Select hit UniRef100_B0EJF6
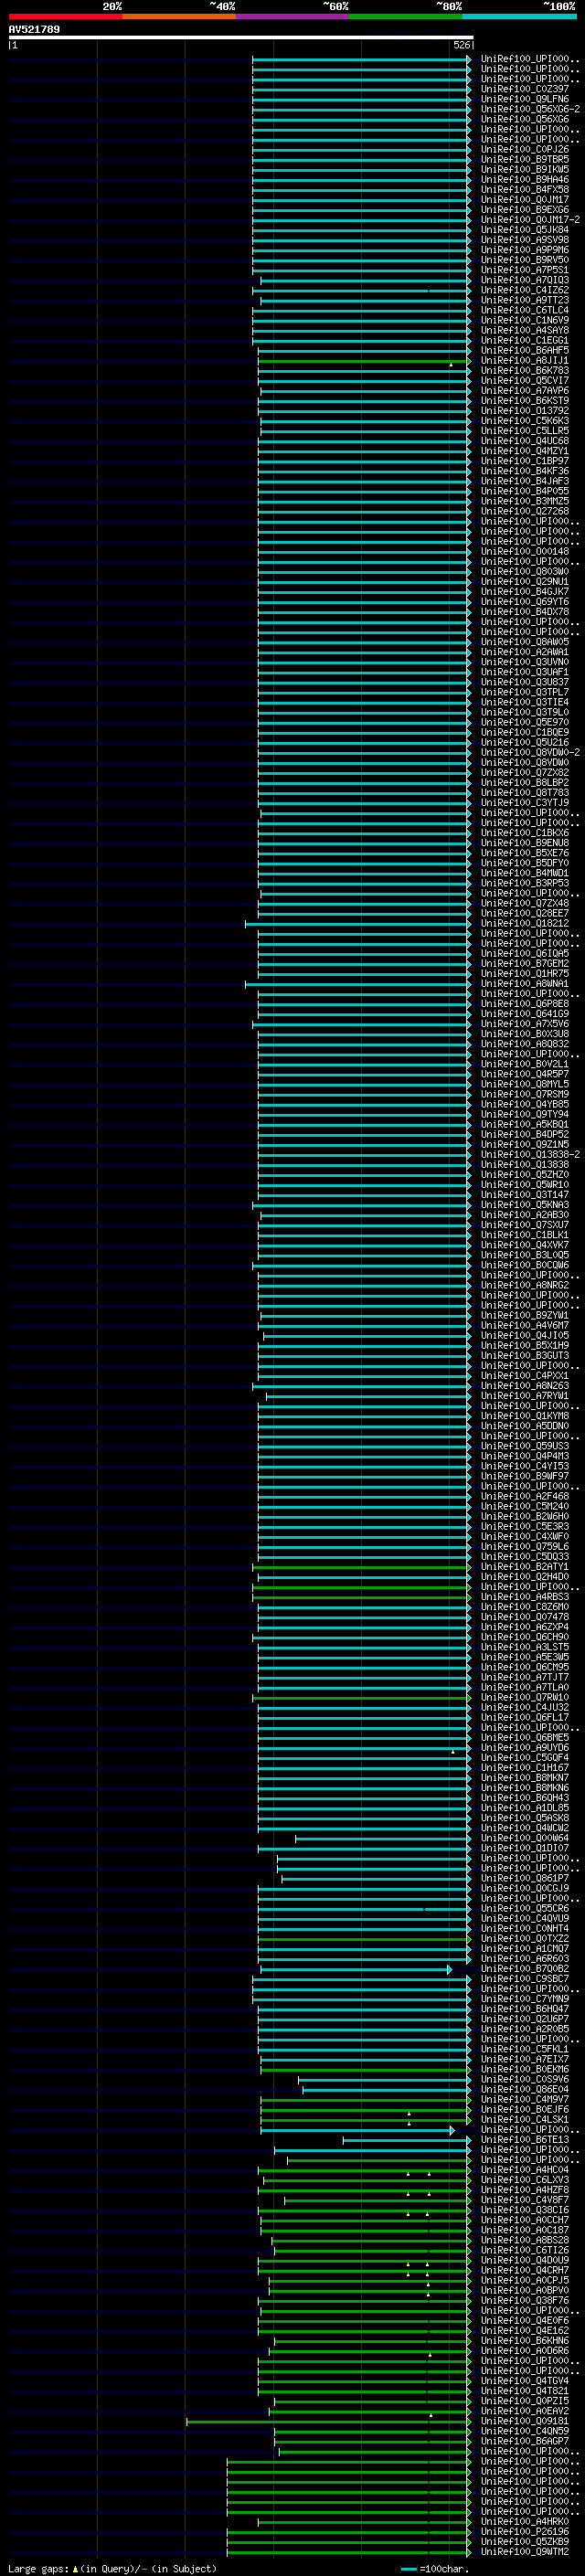Viewport: 585px width, 2576px height. pos(525,2109)
